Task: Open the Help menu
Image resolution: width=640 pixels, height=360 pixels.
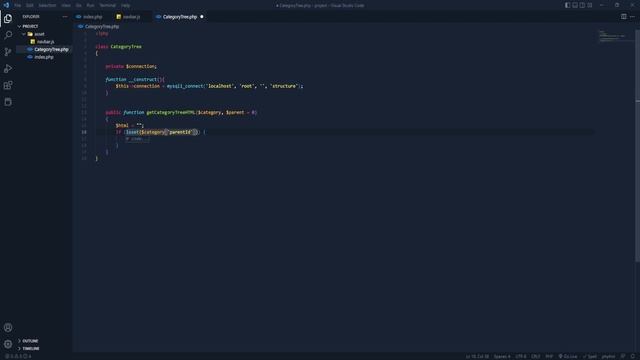Action: [126, 5]
